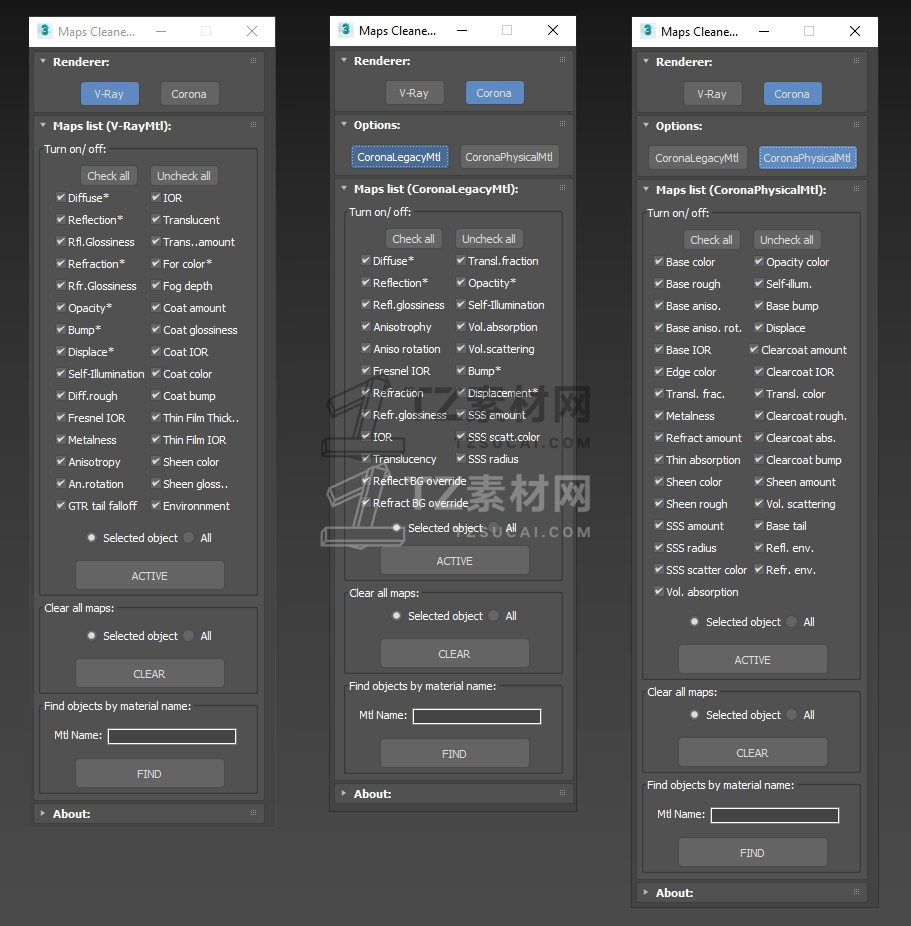Toggle Anisotrophy checkbox in middle window
The image size is (911, 926).
coord(365,326)
